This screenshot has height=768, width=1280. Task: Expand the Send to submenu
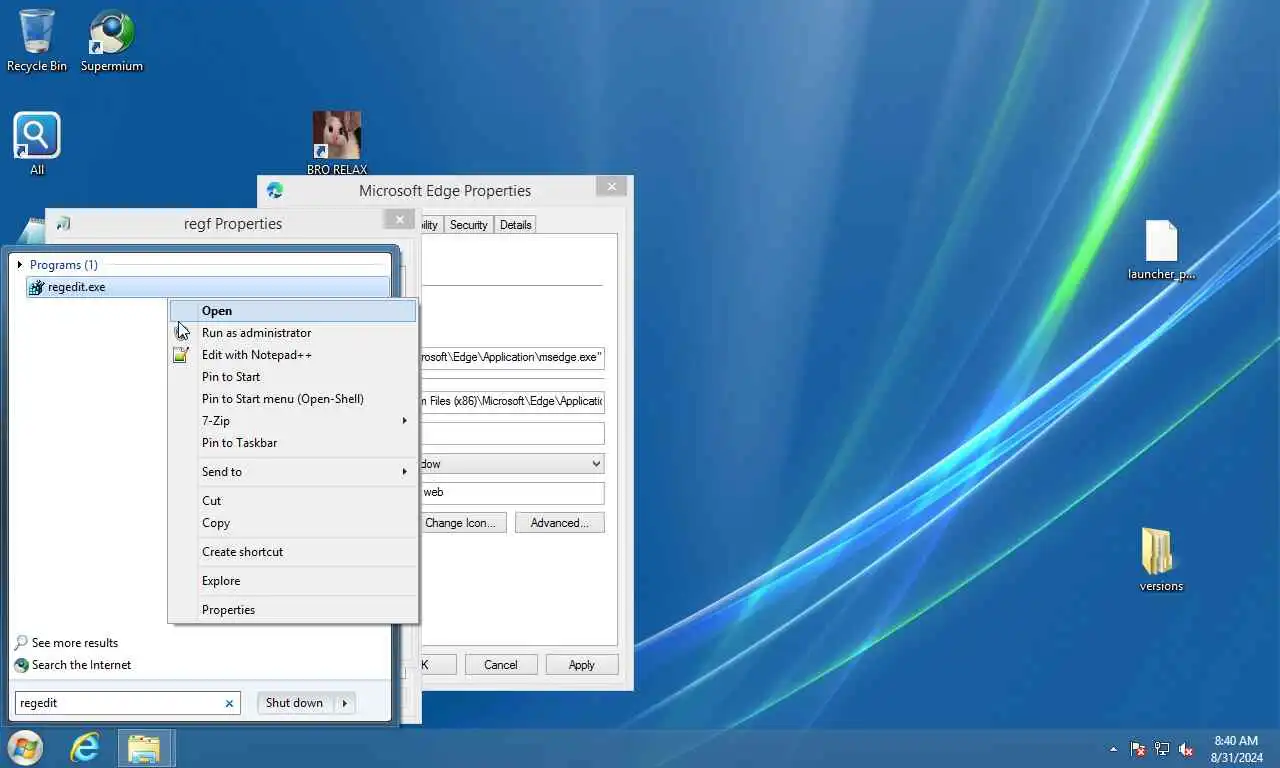pos(404,472)
